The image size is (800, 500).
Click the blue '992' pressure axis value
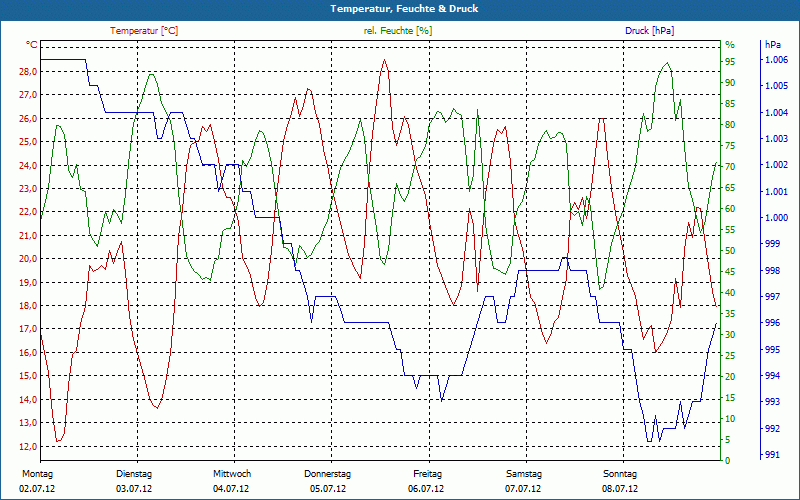coord(772,429)
